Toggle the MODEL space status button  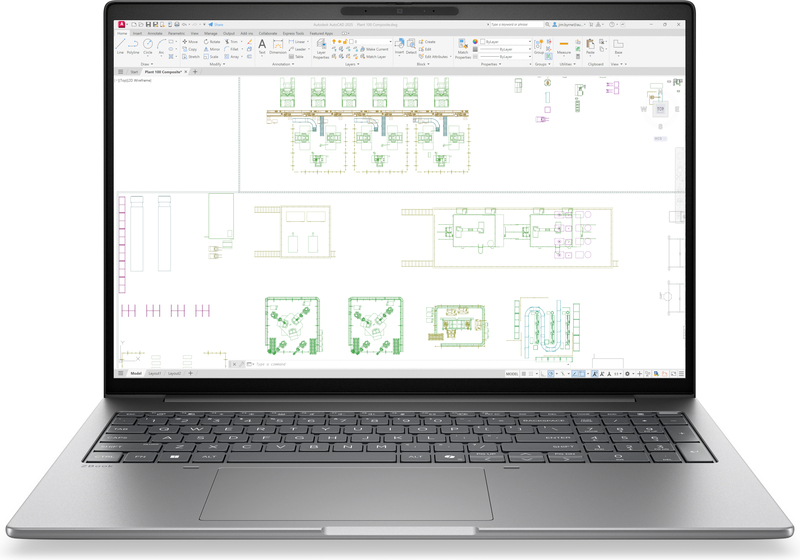pos(512,374)
